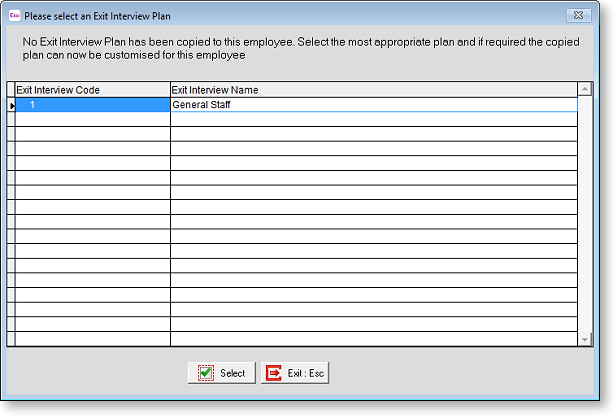
Task: Click the row pointer arrow beside code 1
Action: coord(11,104)
